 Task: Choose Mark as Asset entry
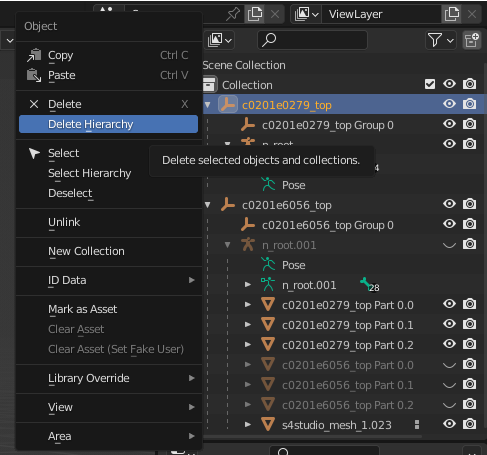(x=108, y=309)
